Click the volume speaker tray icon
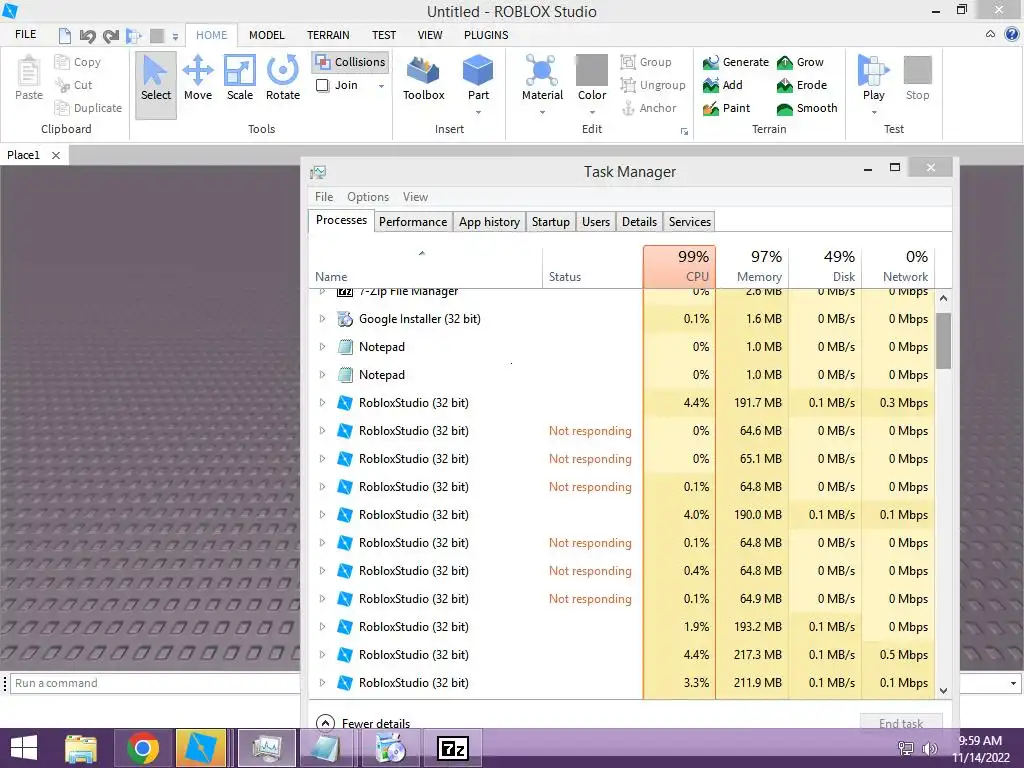The width and height of the screenshot is (1024, 768). [x=929, y=749]
